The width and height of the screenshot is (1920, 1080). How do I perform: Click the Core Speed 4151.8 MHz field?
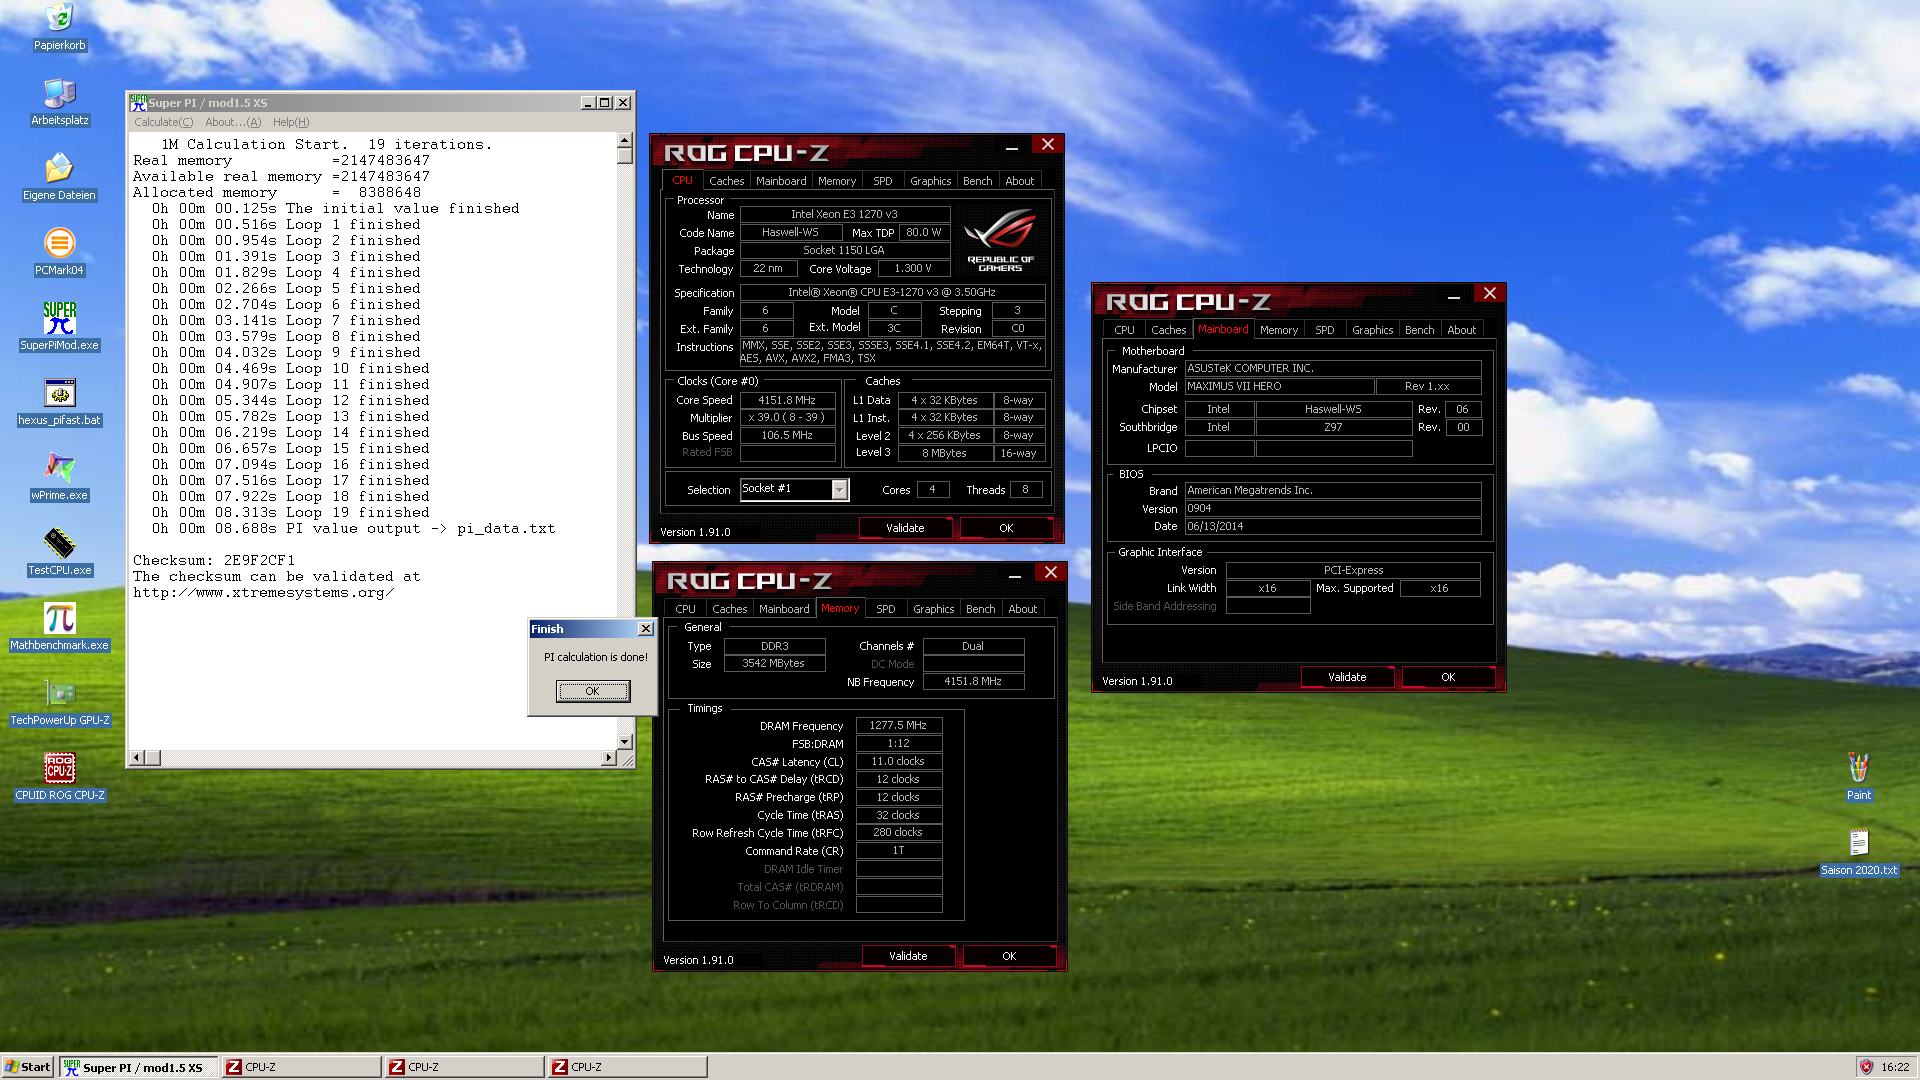pyautogui.click(x=787, y=400)
